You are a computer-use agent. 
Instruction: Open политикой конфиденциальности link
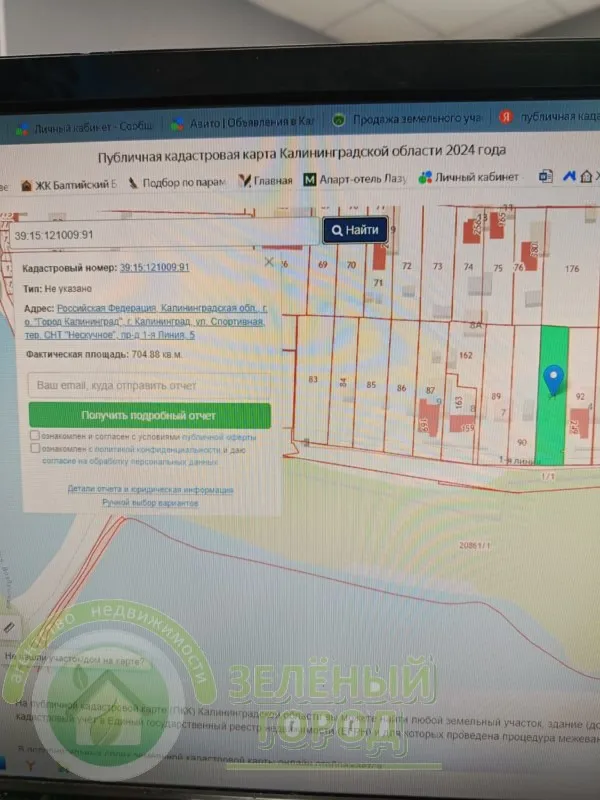158,450
